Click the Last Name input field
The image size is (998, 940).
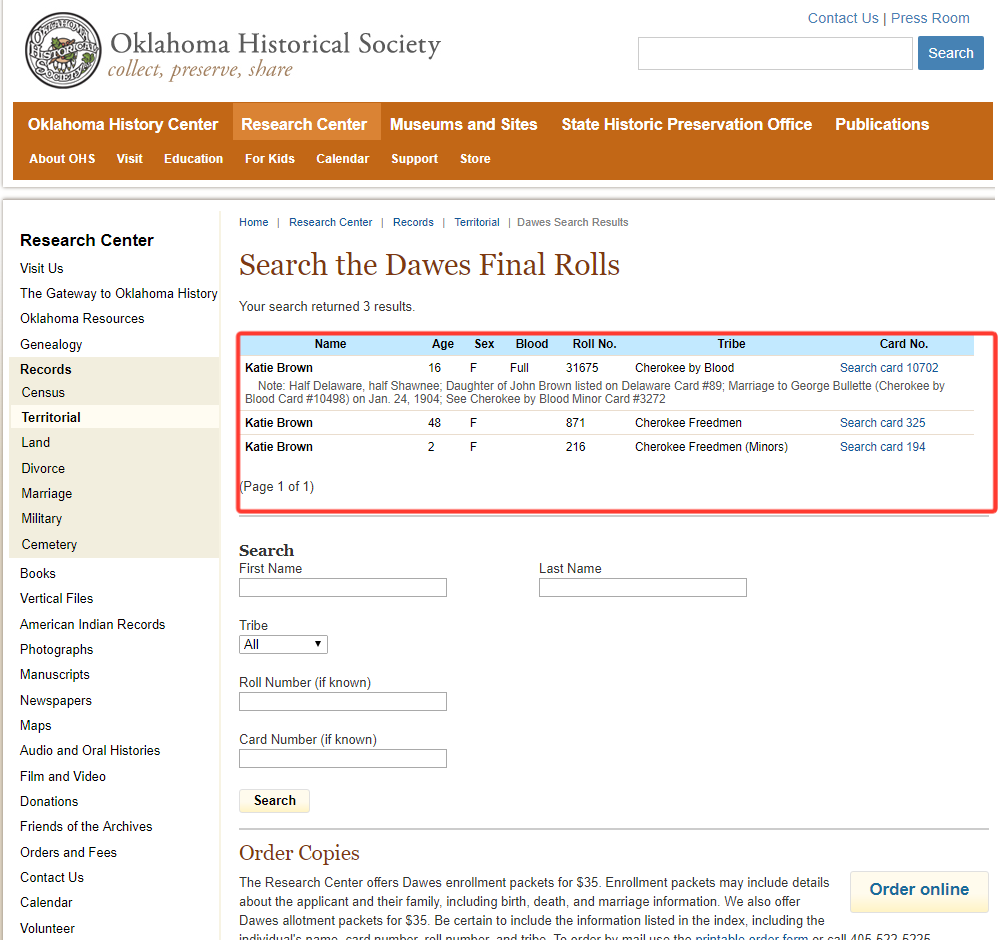(x=642, y=587)
